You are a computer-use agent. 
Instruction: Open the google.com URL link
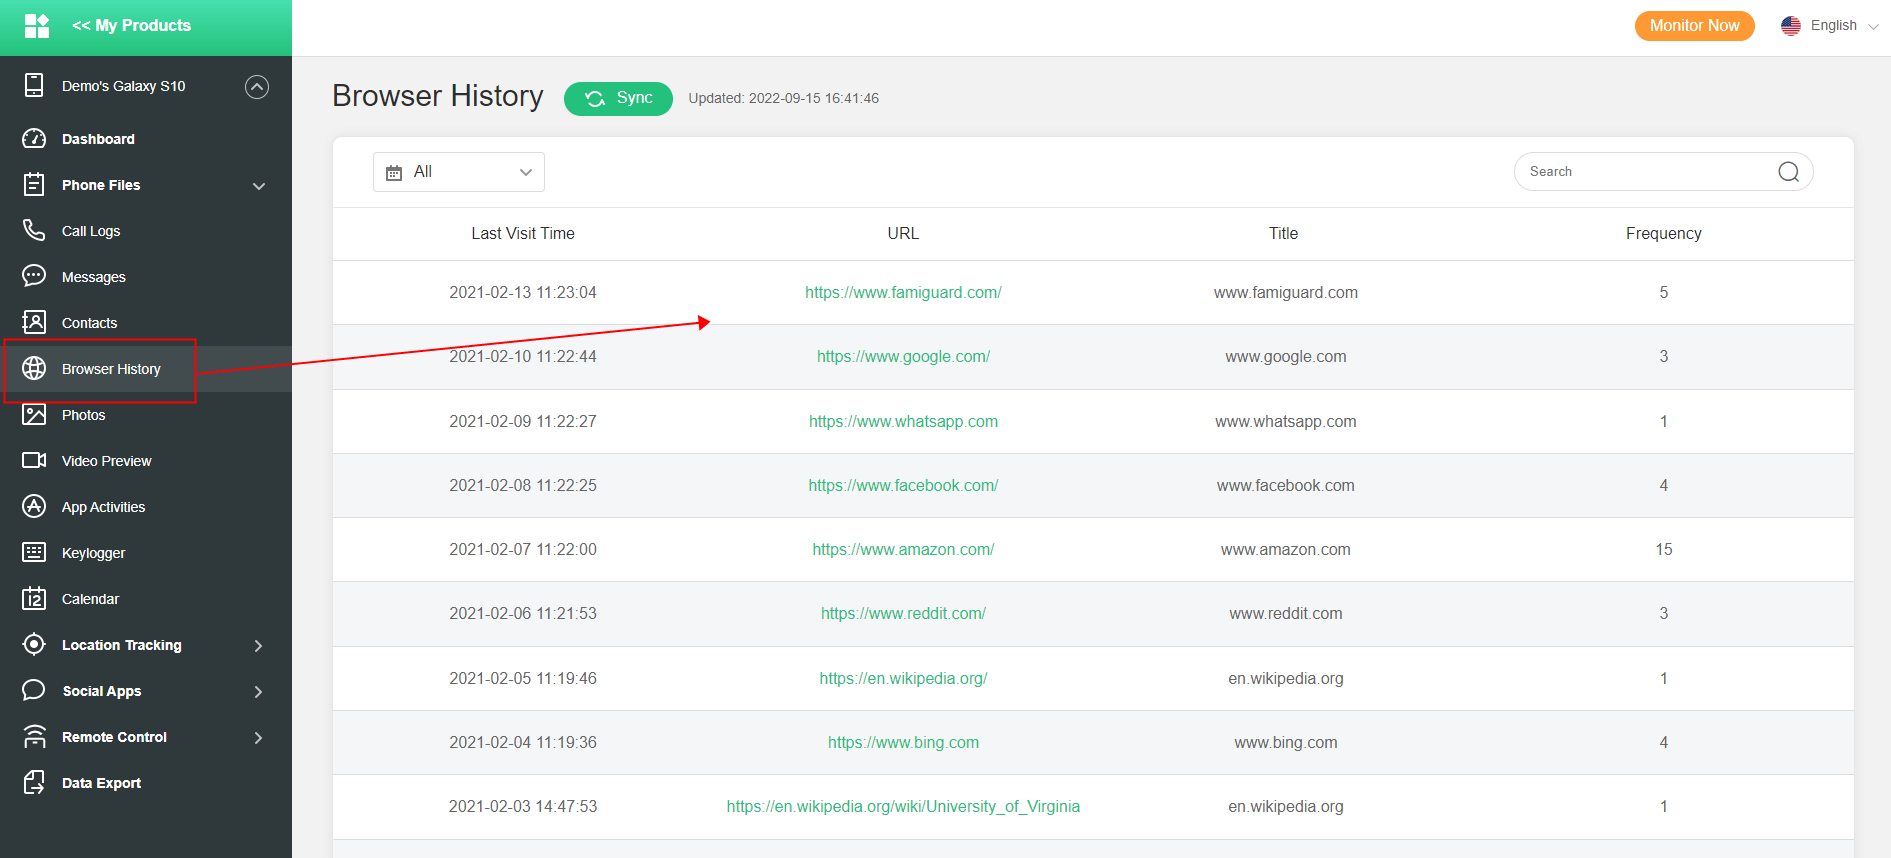click(903, 356)
